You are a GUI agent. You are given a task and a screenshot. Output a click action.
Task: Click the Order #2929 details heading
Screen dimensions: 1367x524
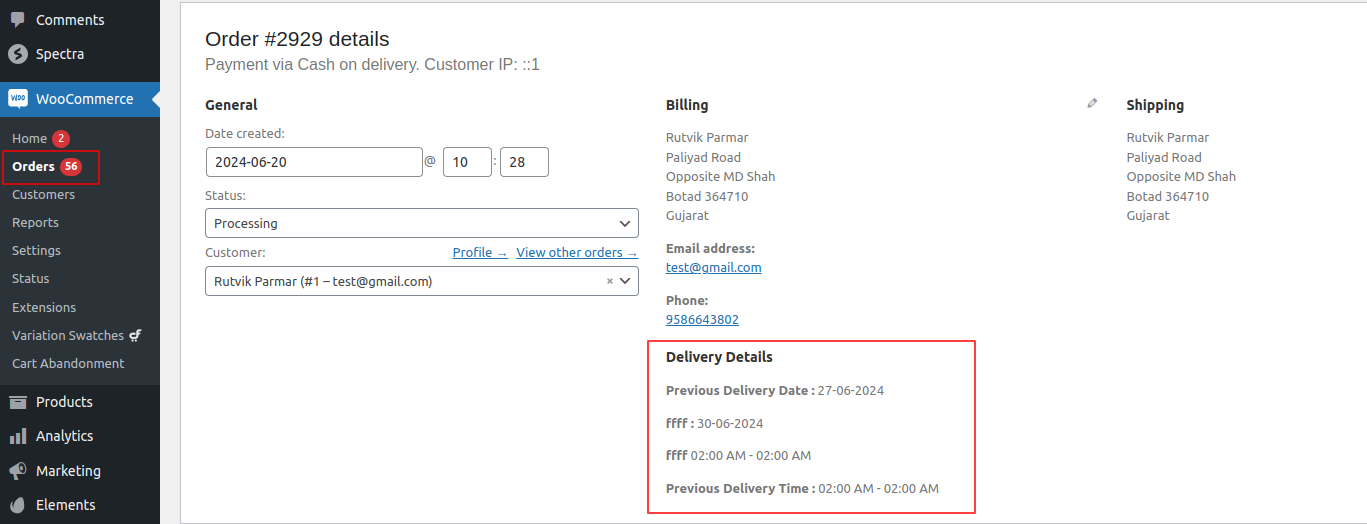click(x=297, y=39)
